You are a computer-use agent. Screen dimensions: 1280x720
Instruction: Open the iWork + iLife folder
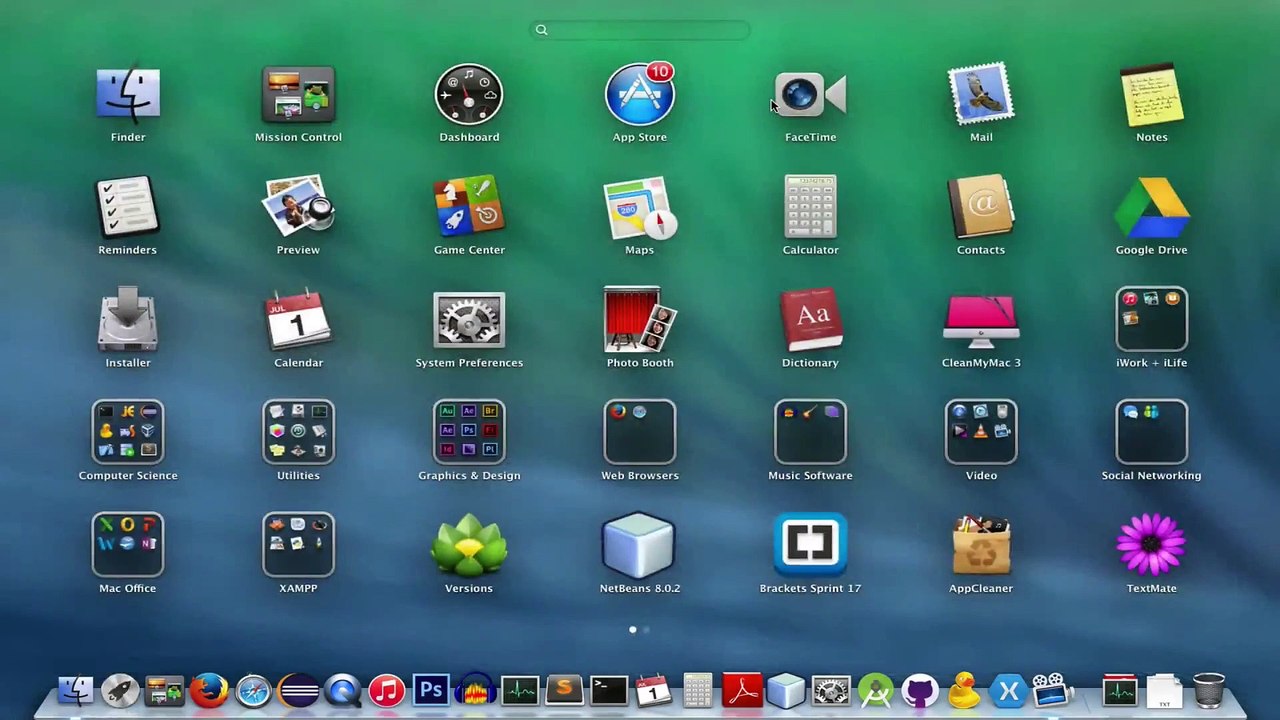coord(1152,320)
